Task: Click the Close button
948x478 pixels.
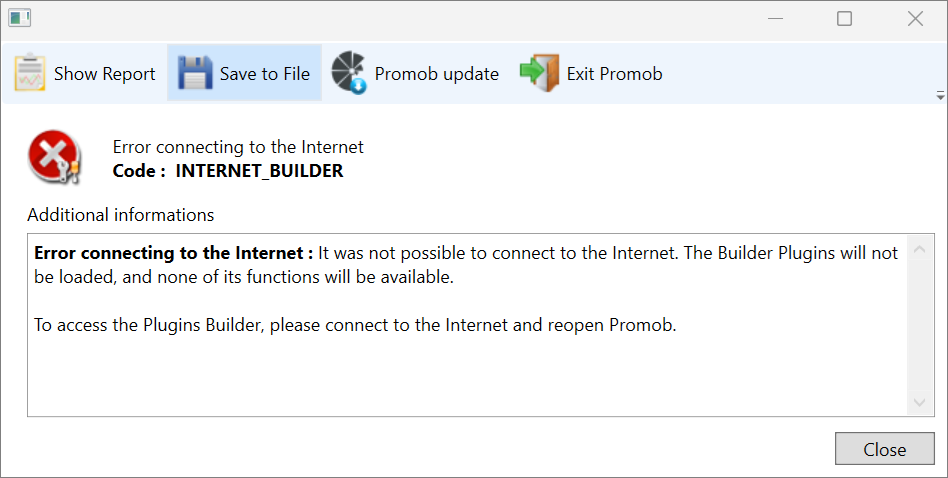Action: (885, 449)
